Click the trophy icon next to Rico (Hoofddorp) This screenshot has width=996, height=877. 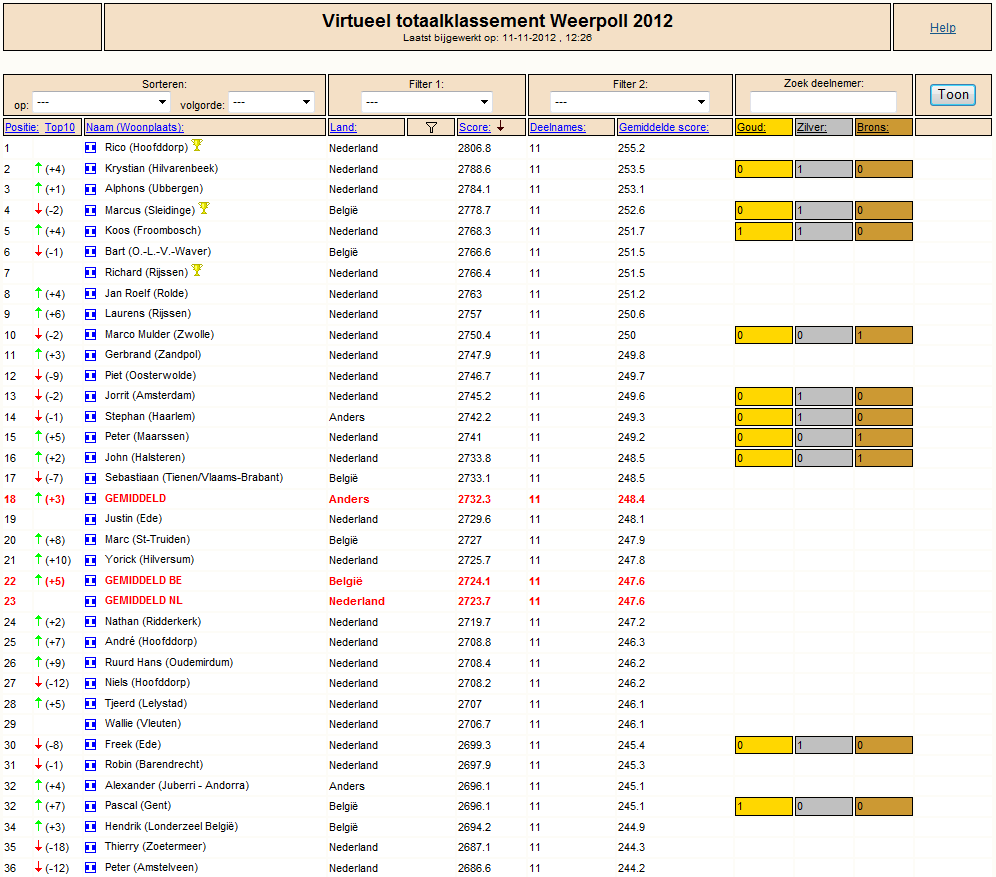point(197,145)
